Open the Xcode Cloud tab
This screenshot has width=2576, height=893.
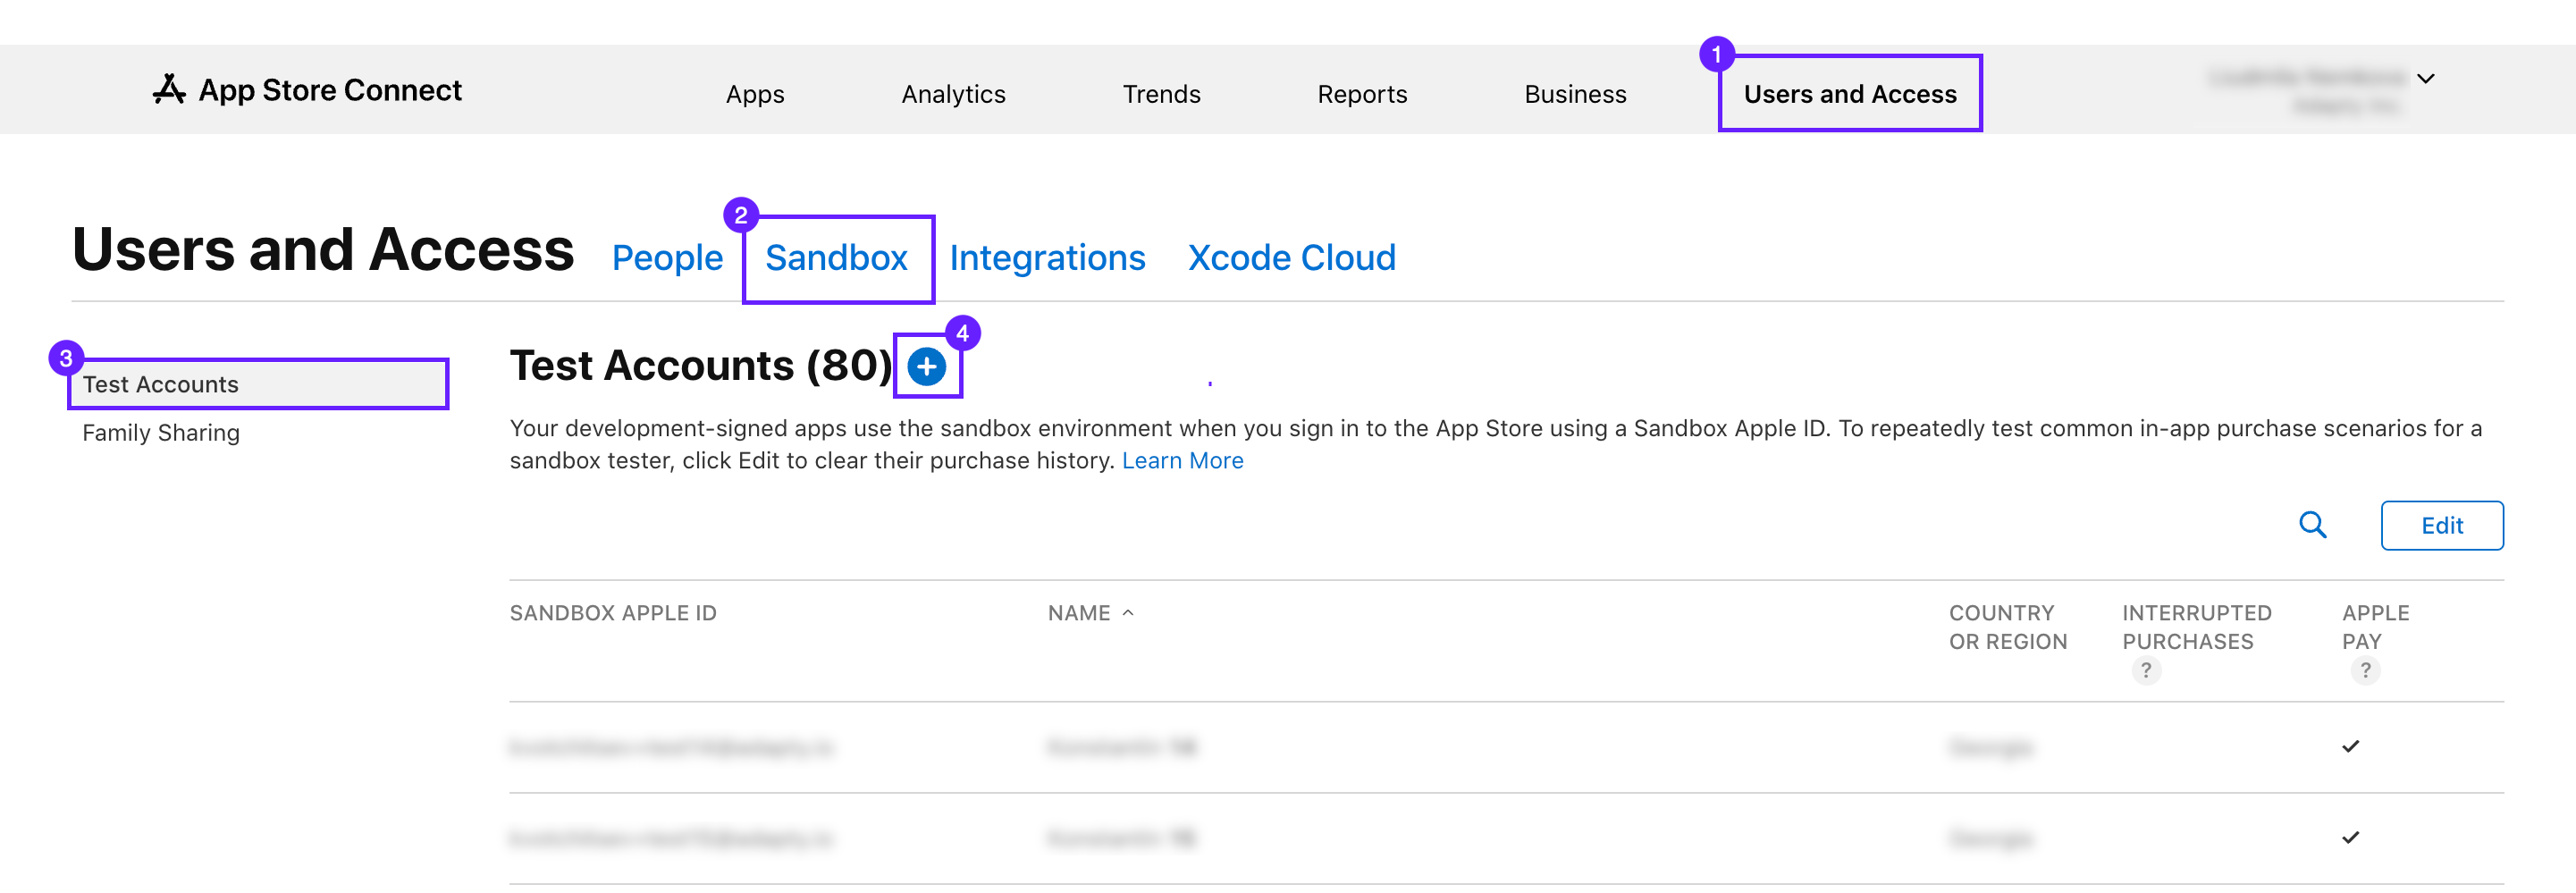point(1291,258)
